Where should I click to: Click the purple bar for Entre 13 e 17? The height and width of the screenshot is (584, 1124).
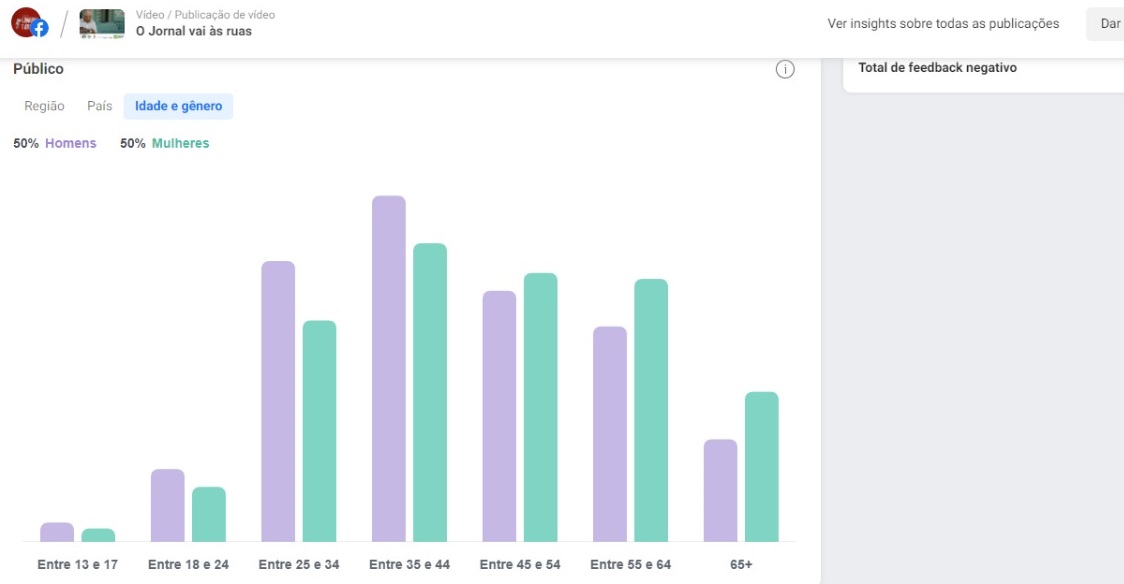(x=57, y=532)
